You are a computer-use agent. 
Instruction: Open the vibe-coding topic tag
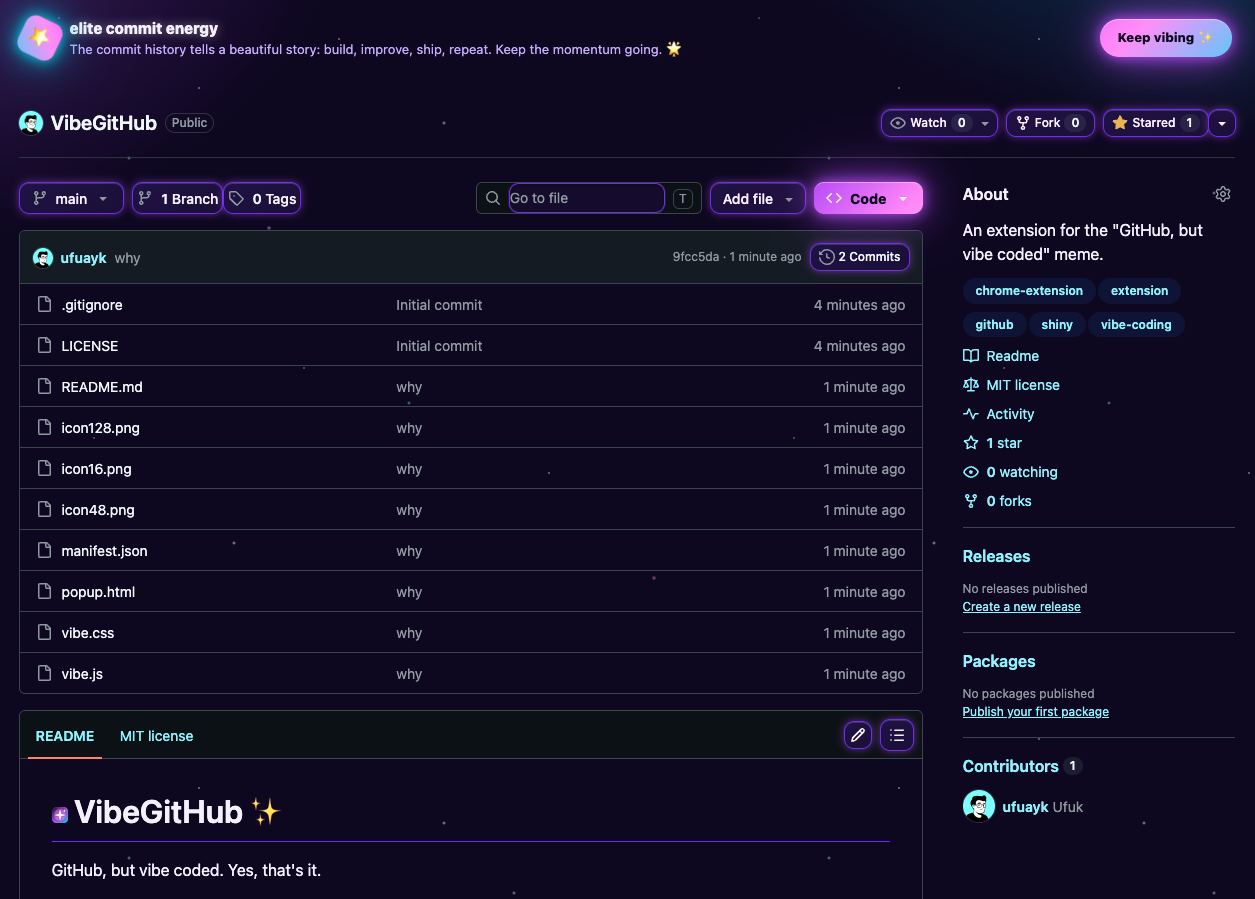(x=1136, y=325)
